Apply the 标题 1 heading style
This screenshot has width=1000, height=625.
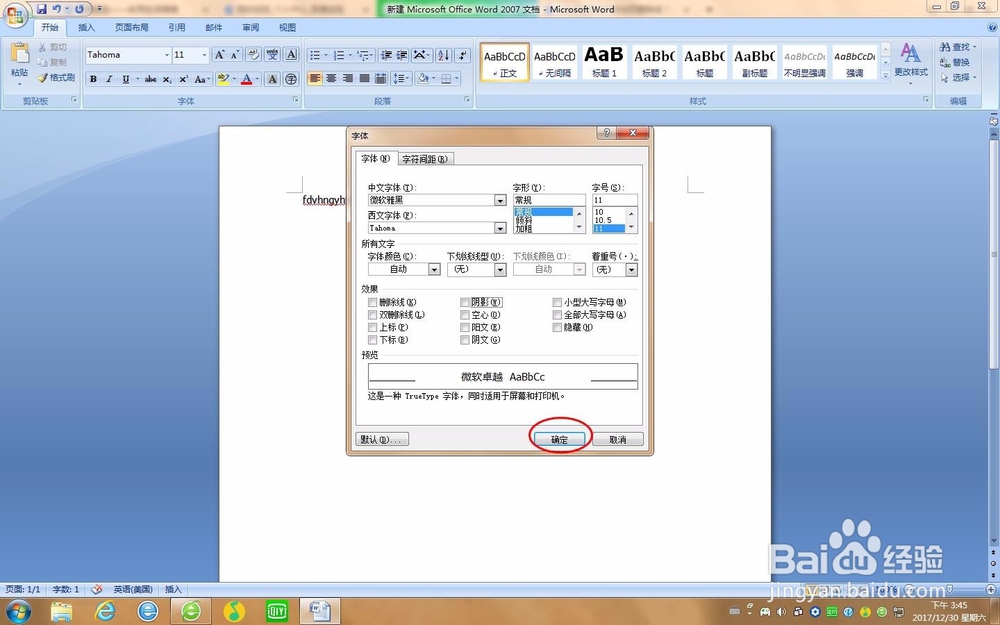604,62
